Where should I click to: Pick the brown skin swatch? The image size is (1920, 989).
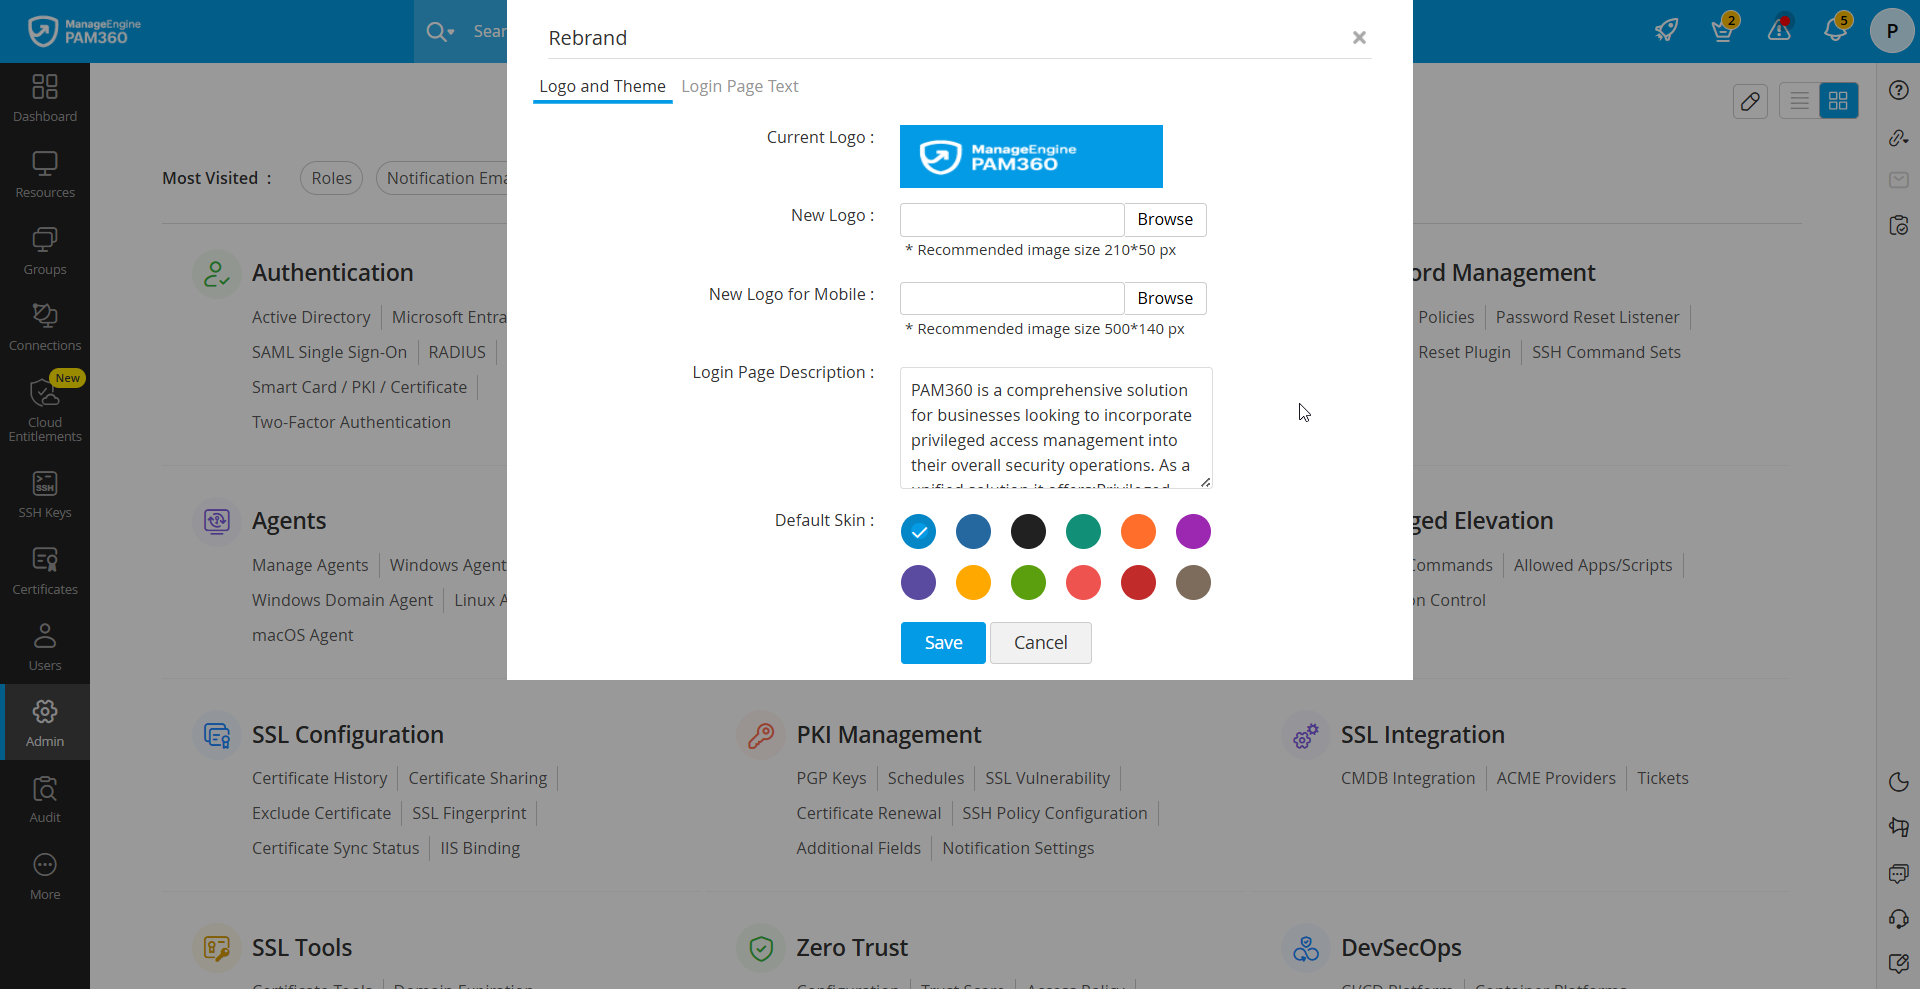pyautogui.click(x=1193, y=583)
